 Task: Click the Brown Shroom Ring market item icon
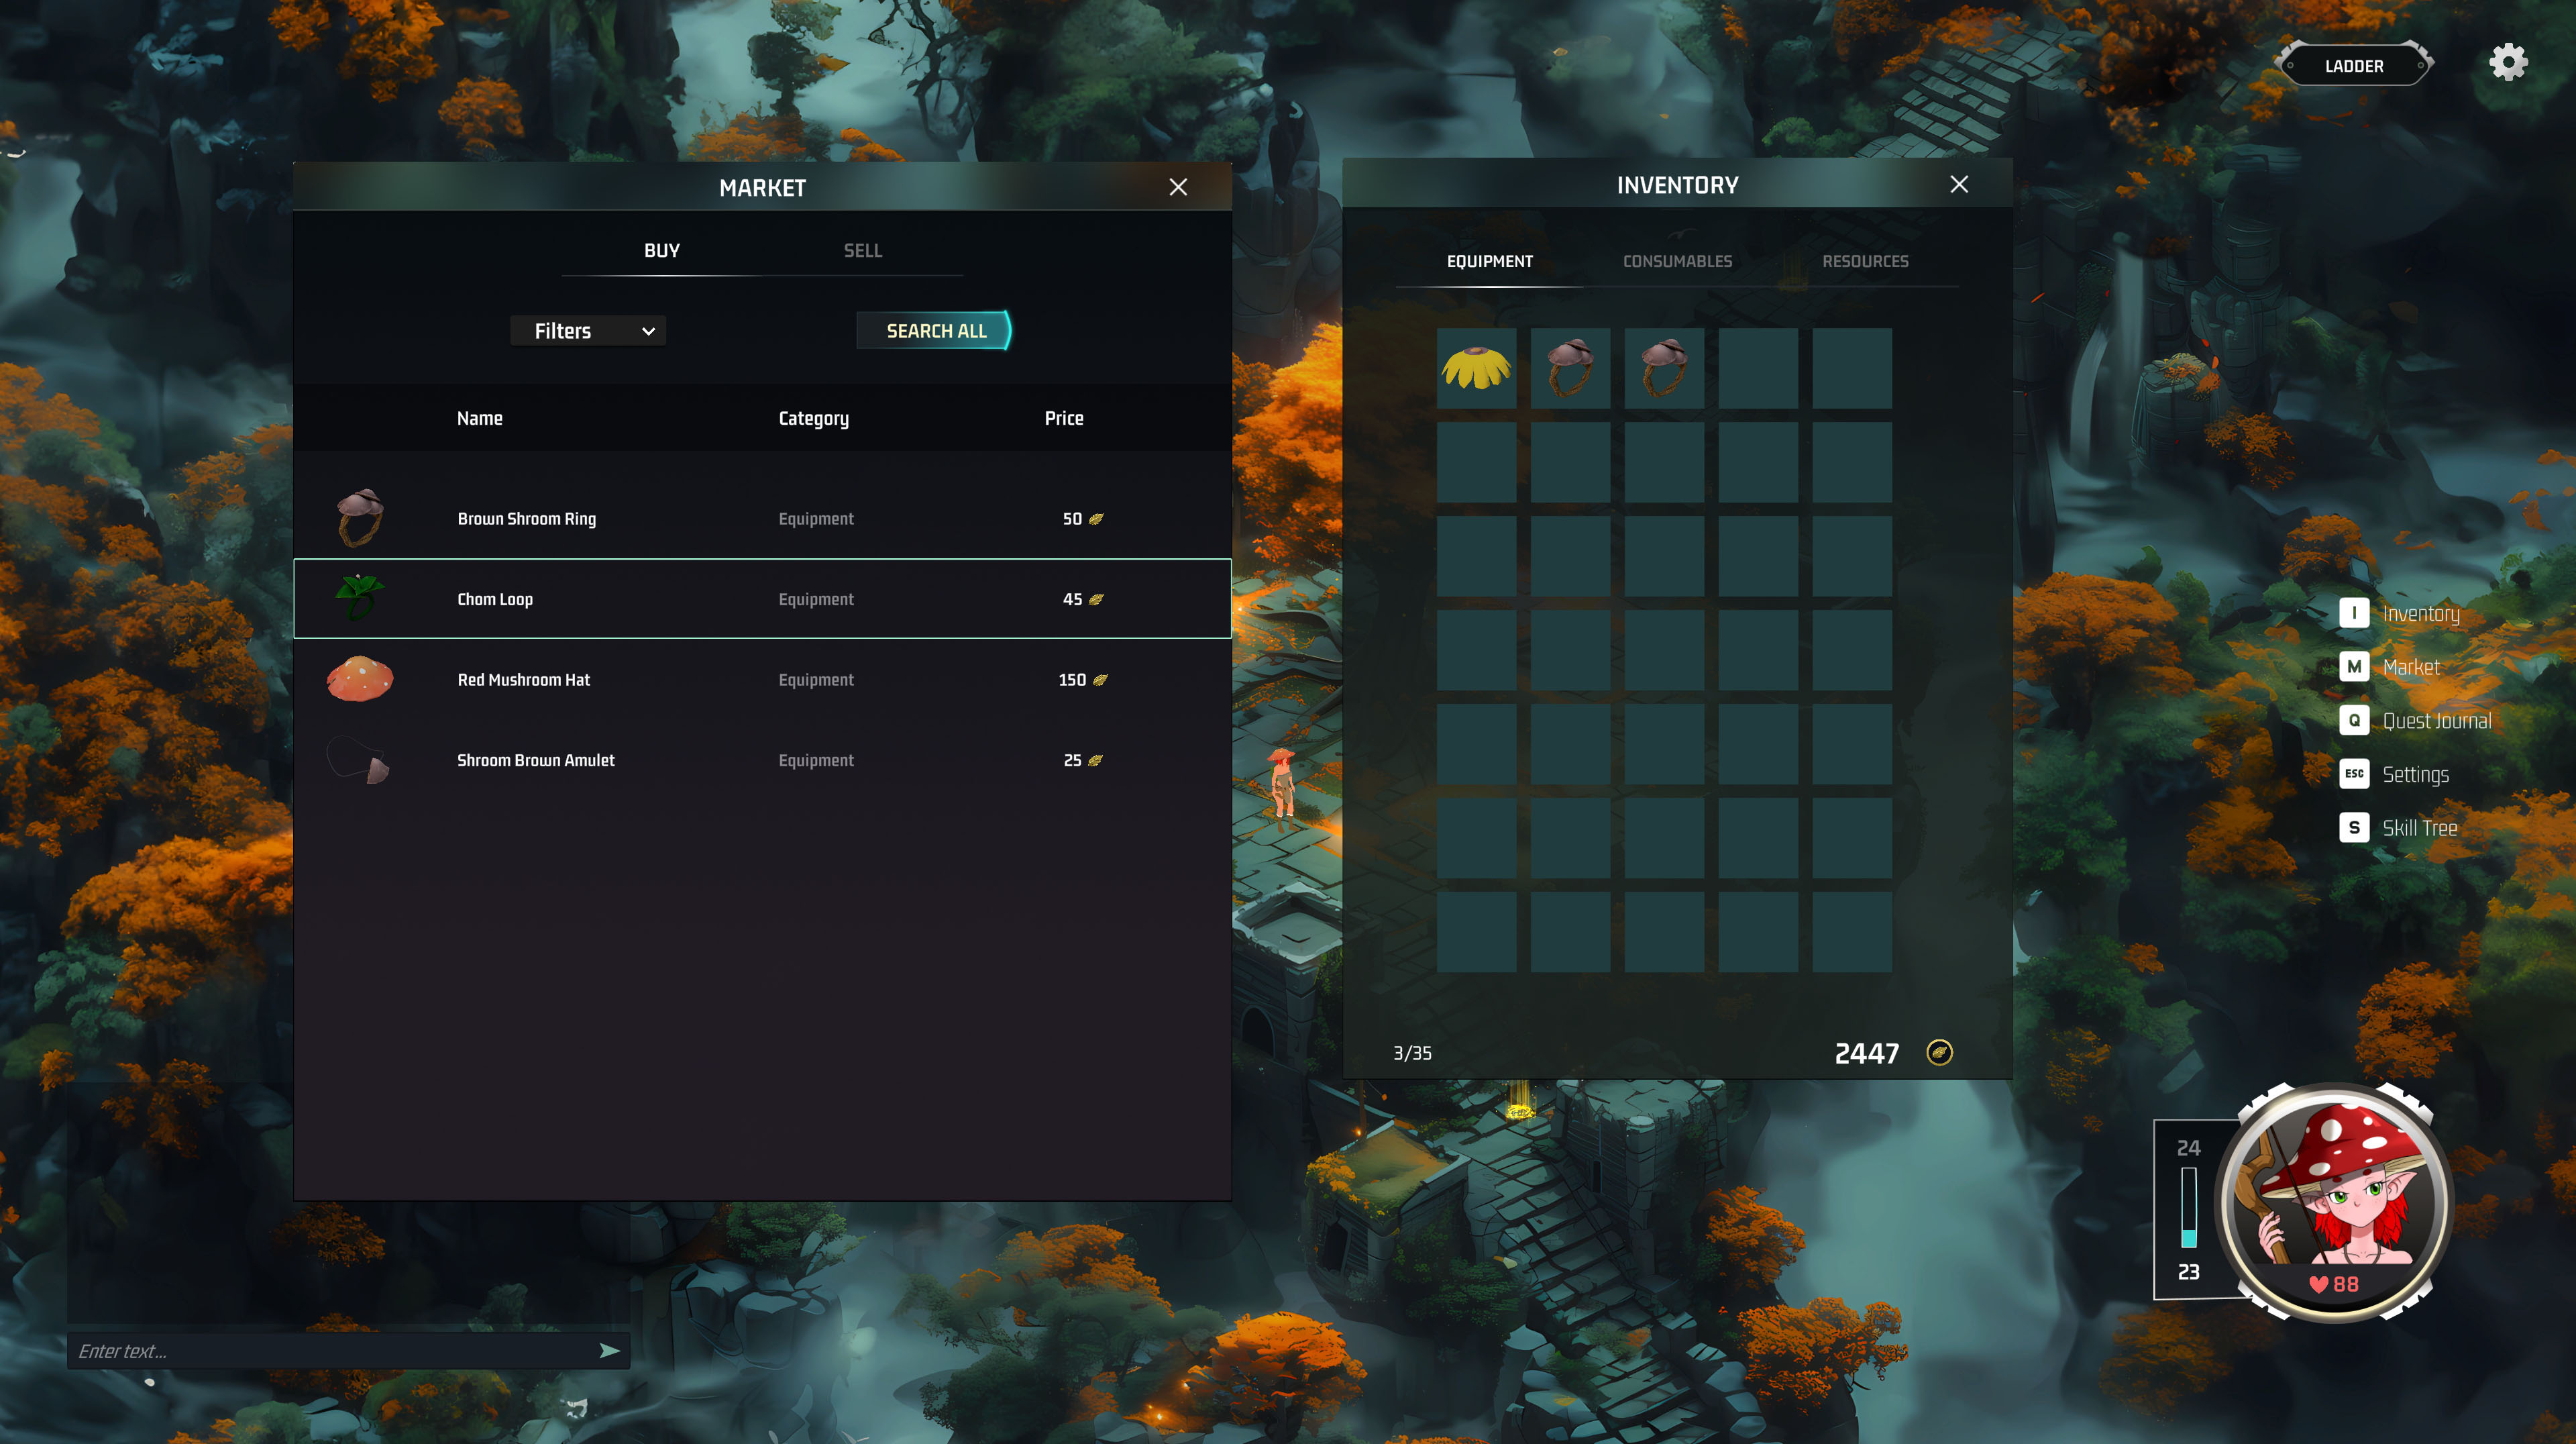pyautogui.click(x=360, y=518)
